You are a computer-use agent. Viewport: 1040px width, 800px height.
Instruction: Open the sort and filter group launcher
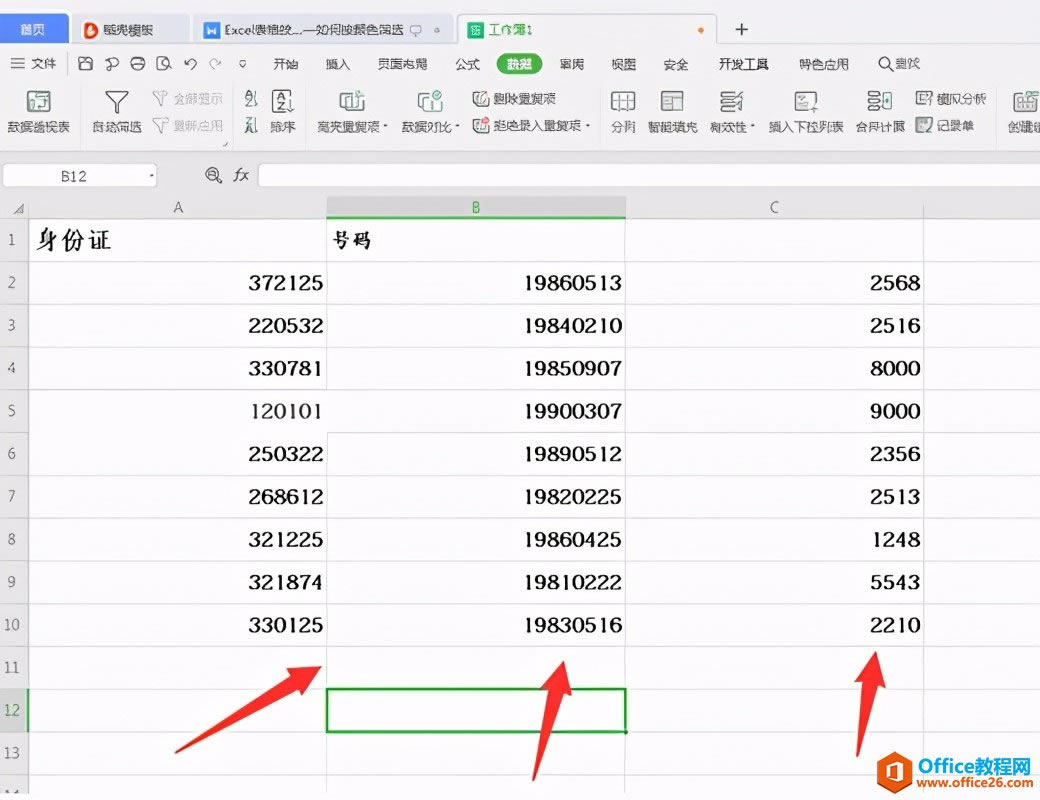click(225, 143)
